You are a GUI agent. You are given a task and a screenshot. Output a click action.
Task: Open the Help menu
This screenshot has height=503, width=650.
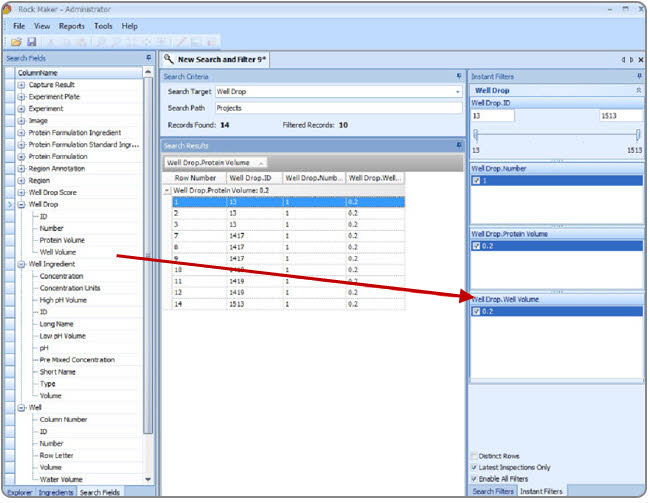(129, 26)
